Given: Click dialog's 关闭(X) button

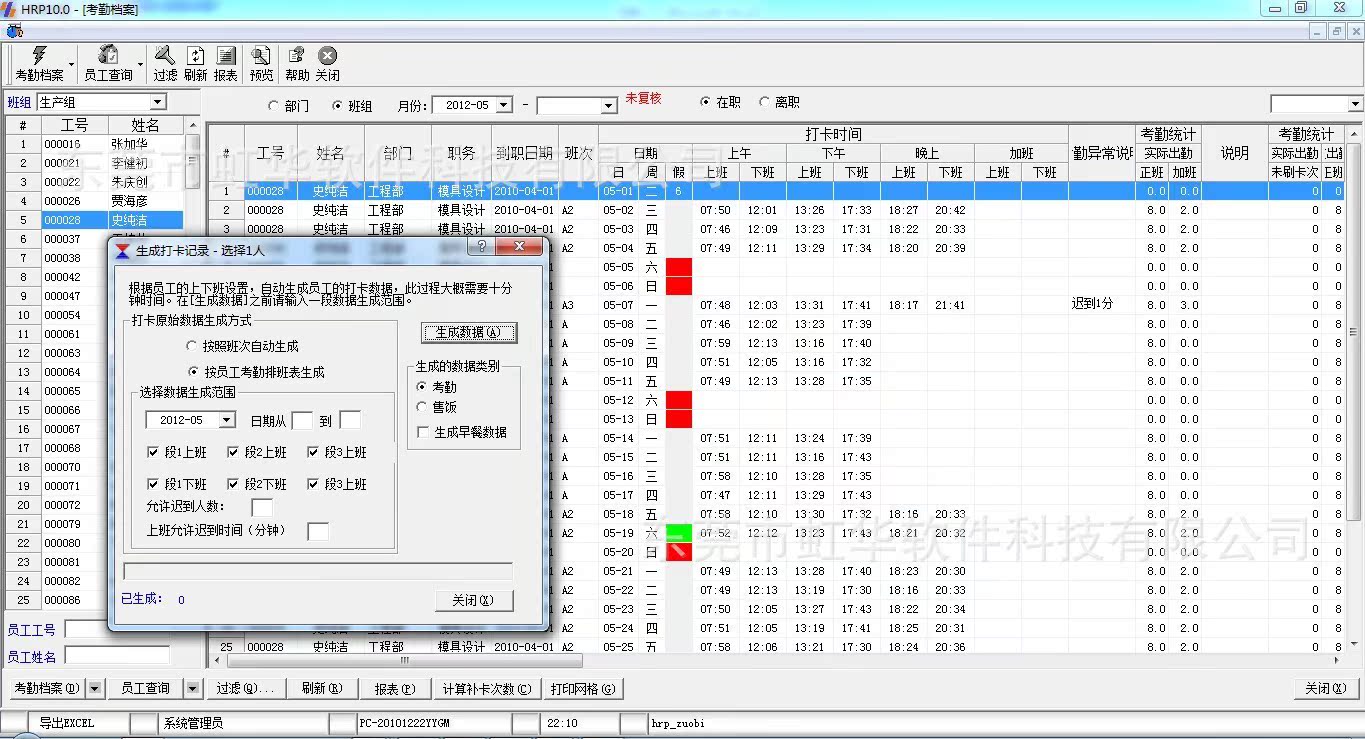Looking at the screenshot, I should (x=474, y=600).
